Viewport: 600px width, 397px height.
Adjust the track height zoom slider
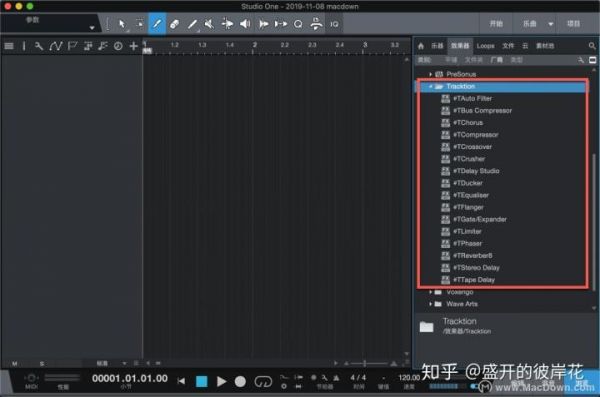click(x=369, y=363)
